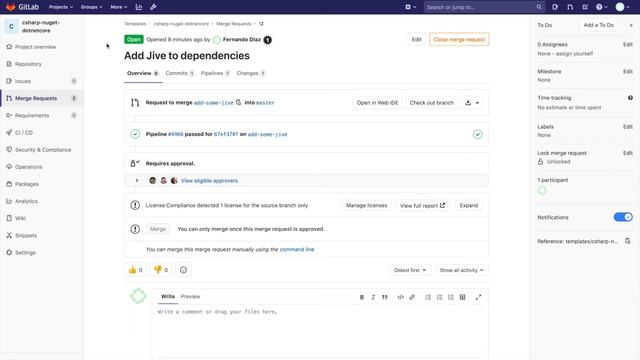The image size is (640, 360).
Task: Select the Overview tab
Action: coord(142,73)
